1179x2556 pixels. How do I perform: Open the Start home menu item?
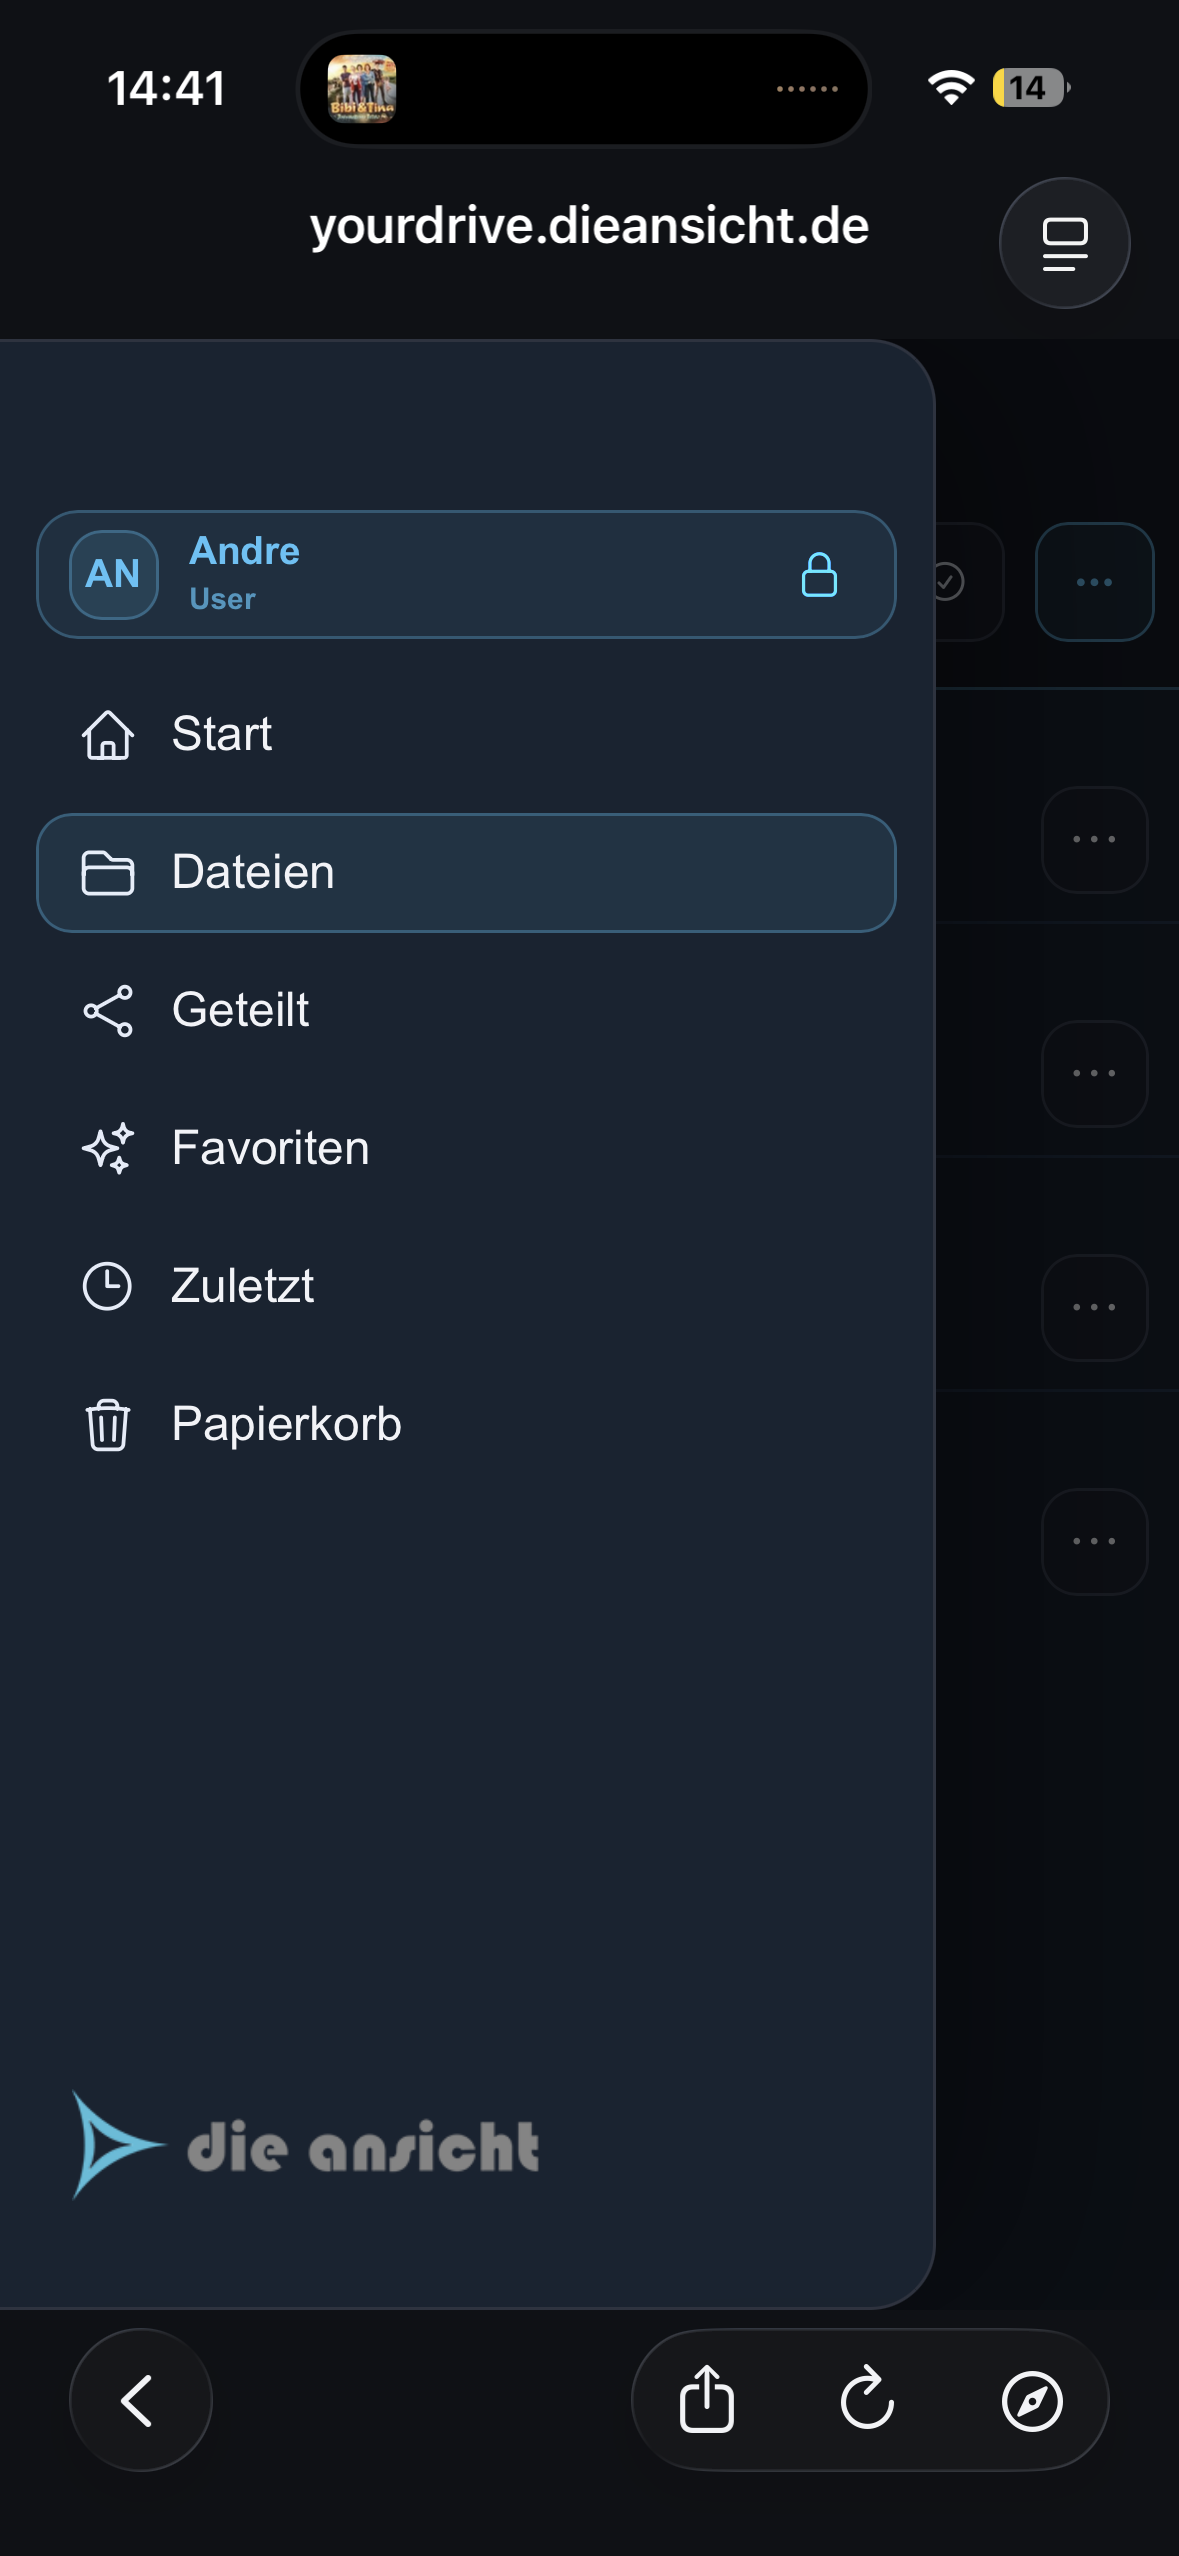click(x=466, y=734)
